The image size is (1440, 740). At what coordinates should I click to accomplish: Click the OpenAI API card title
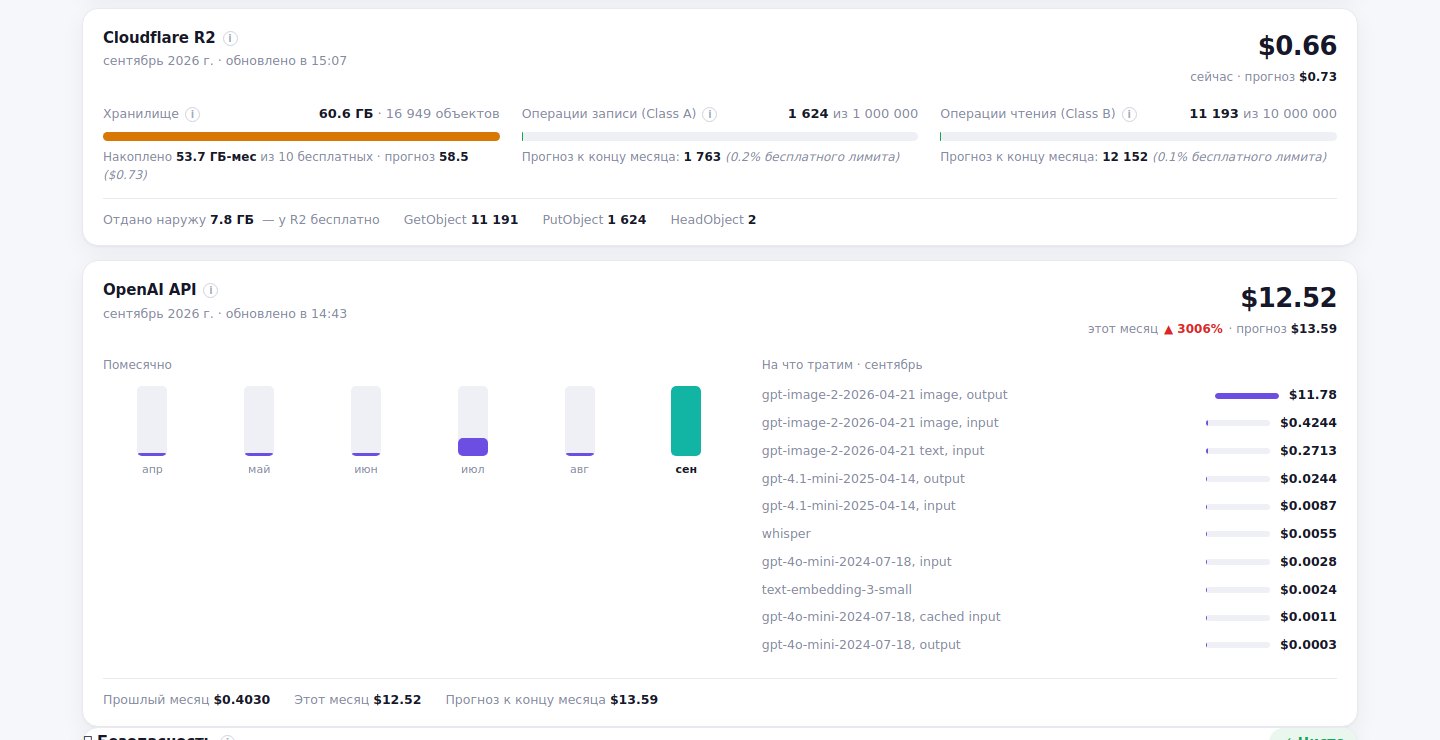tap(150, 290)
